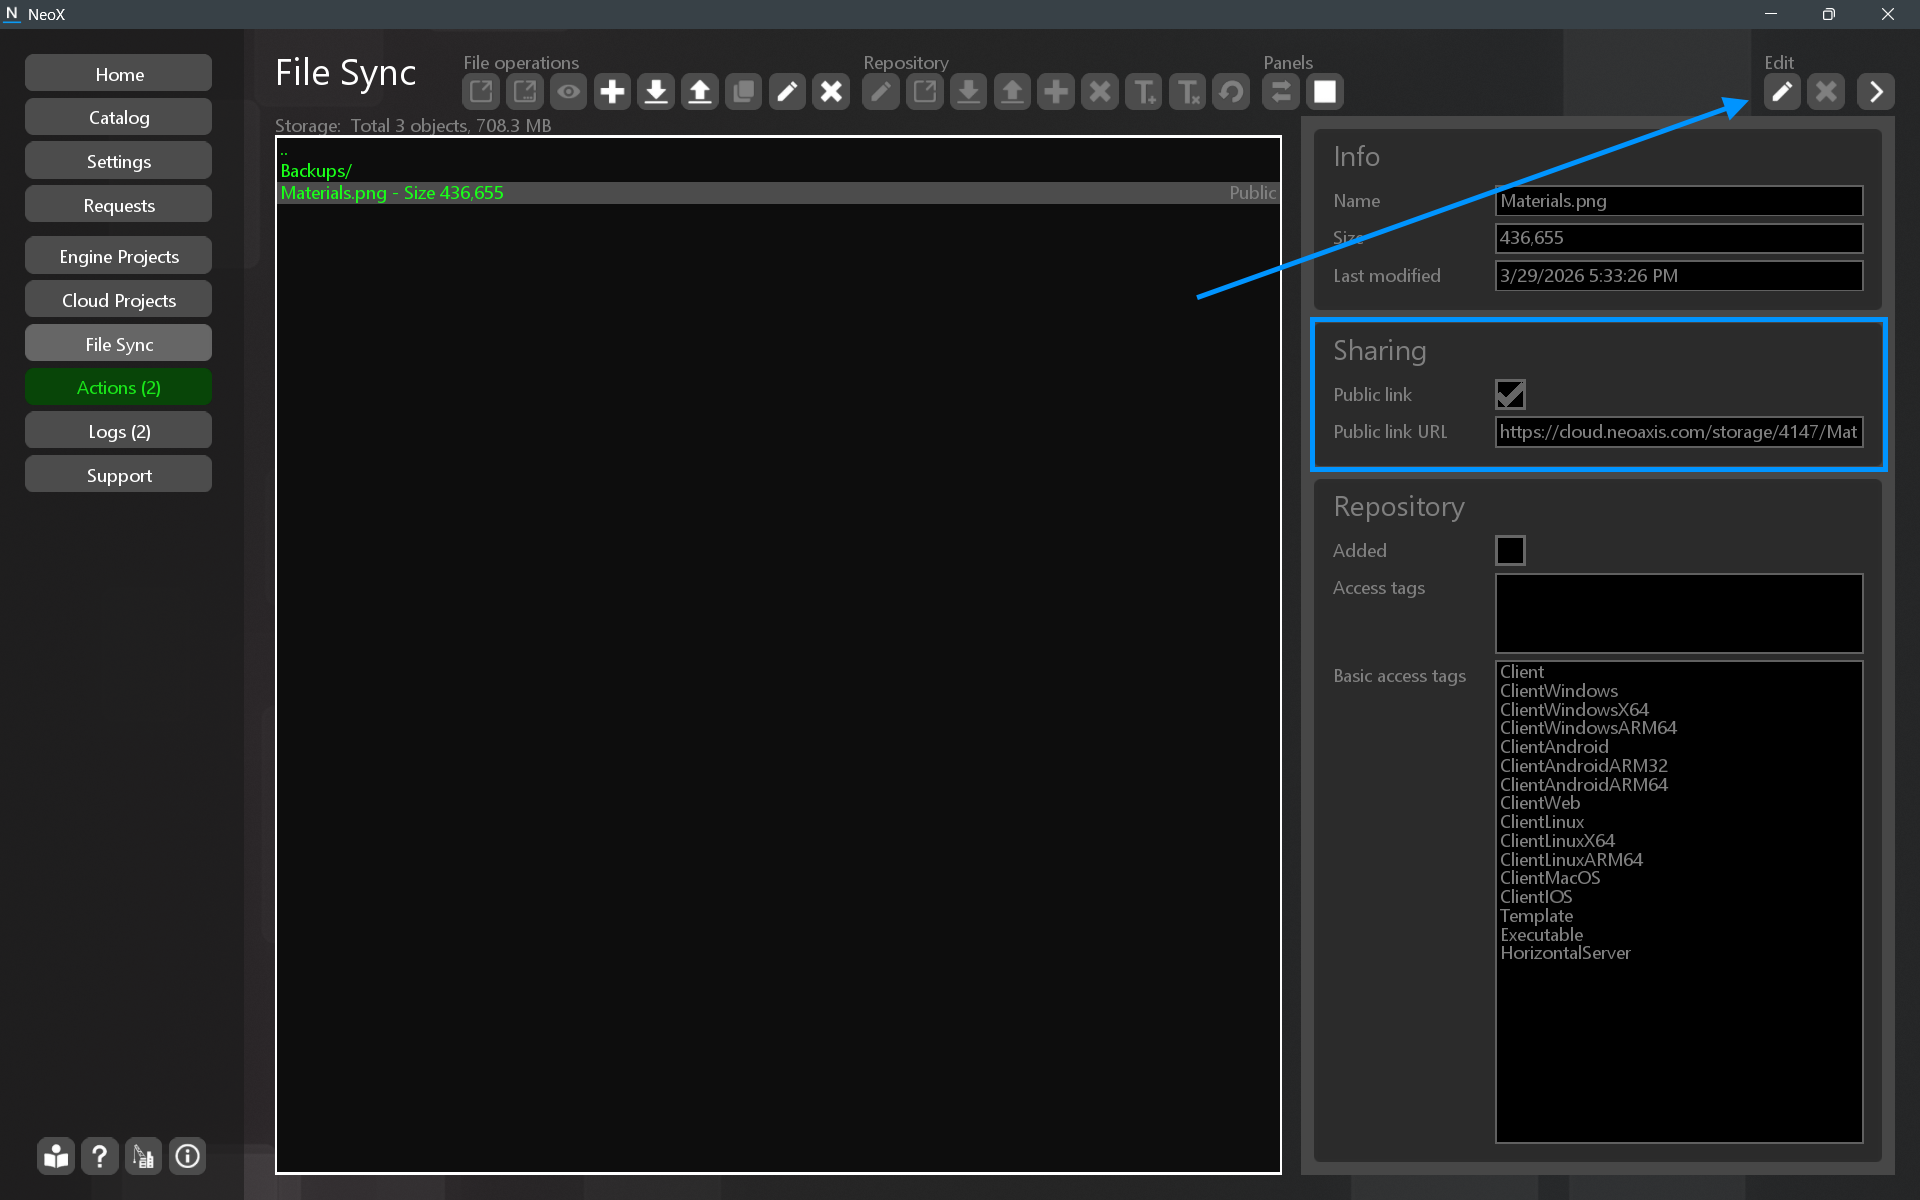Click the add (plus) icon in File operations
Screen dimensions: 1920x1200
coord(612,92)
